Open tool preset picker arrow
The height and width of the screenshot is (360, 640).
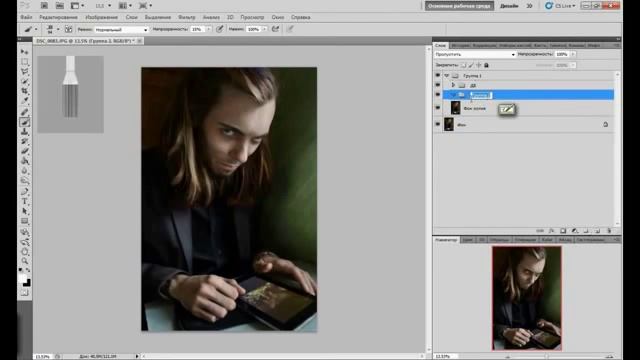click(x=36, y=29)
